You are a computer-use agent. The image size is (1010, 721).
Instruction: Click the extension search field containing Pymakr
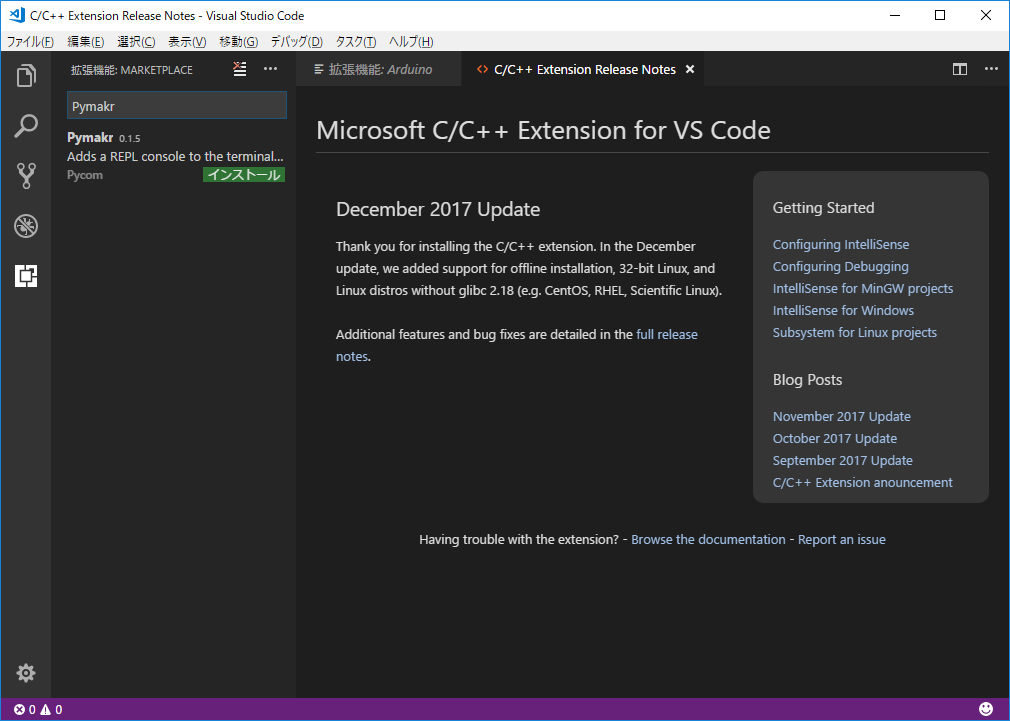point(176,106)
